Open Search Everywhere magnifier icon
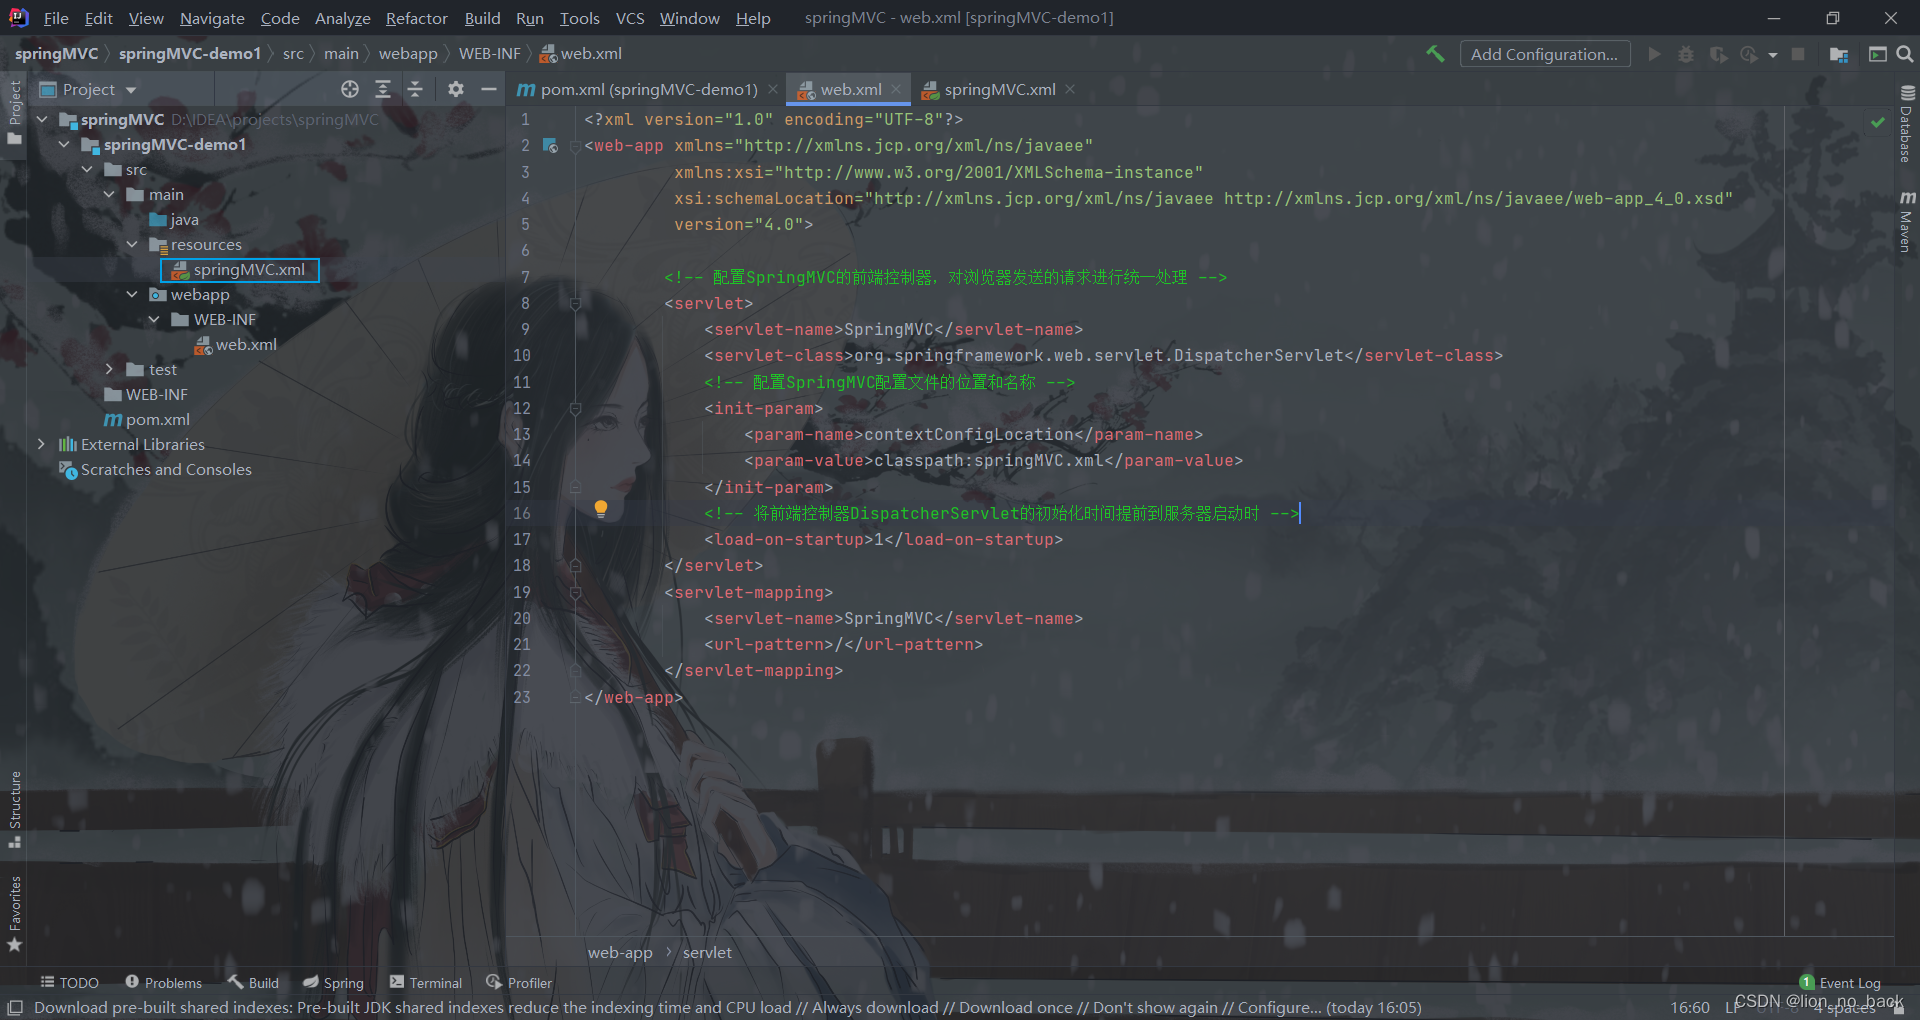1920x1020 pixels. [1905, 54]
